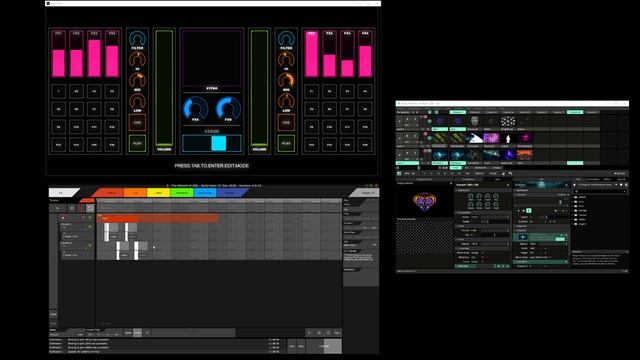Click the mask image in Resolume's output monitor
Screen dimensions: 640x360
[x=424, y=201]
